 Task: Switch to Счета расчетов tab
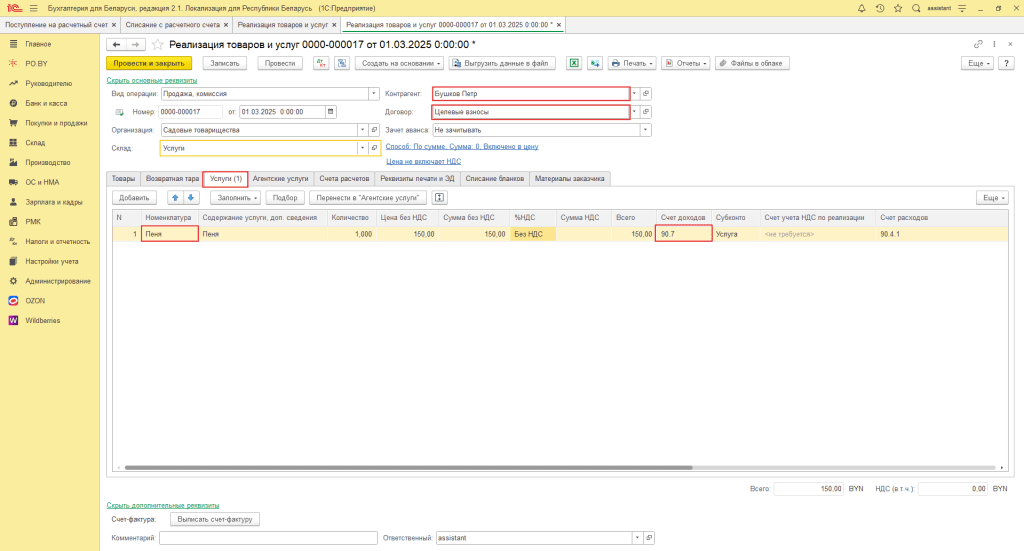pyautogui.click(x=344, y=178)
